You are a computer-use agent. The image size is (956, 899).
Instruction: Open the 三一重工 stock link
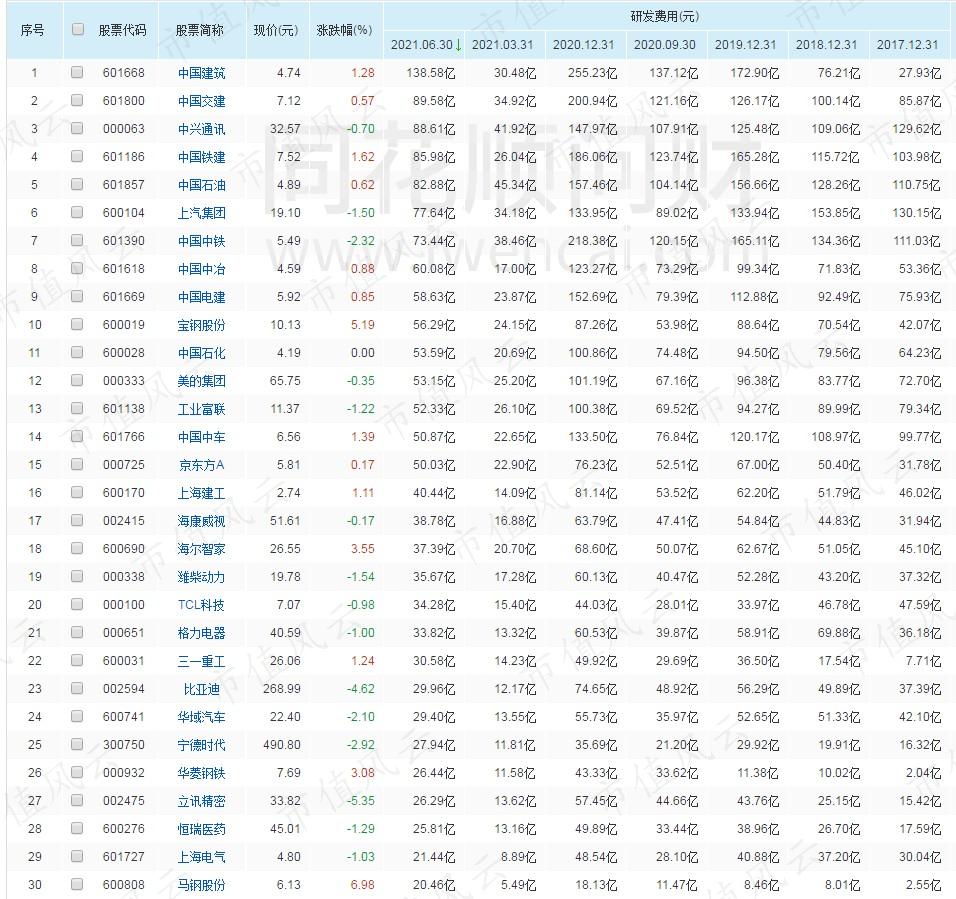point(201,661)
